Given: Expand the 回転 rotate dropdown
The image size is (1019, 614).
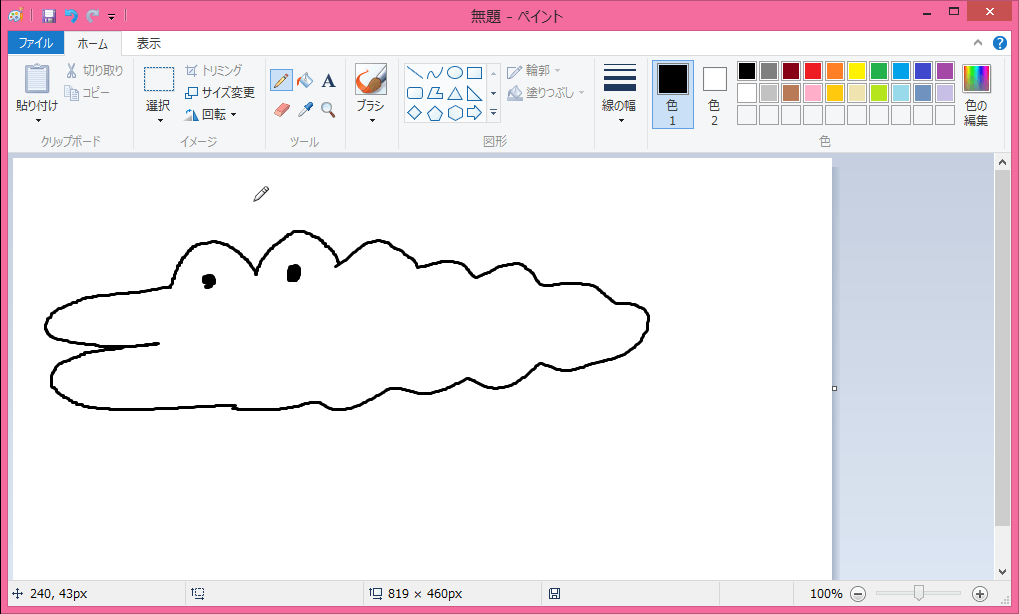Looking at the screenshot, I should [x=211, y=114].
